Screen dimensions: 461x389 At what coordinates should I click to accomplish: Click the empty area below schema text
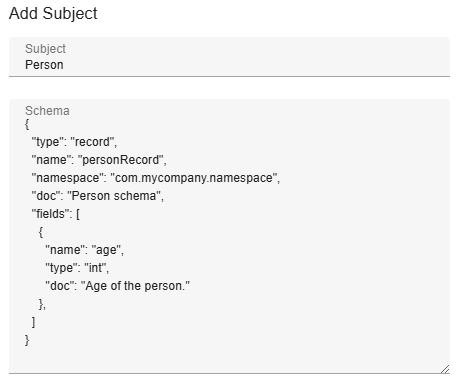229,359
